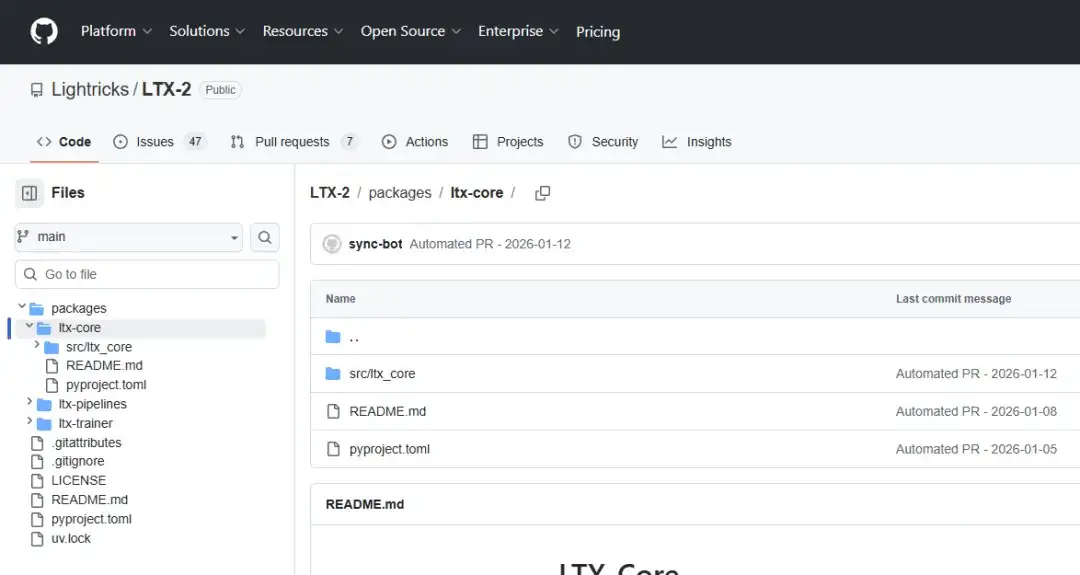Open the Resources menu
Screen dimensions: 1080x575
[x=302, y=31]
